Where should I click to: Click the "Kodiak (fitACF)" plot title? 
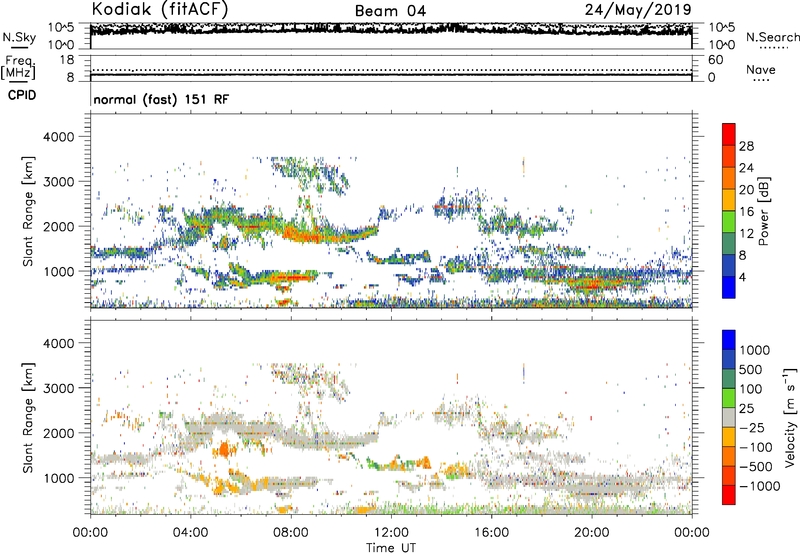coord(160,9)
